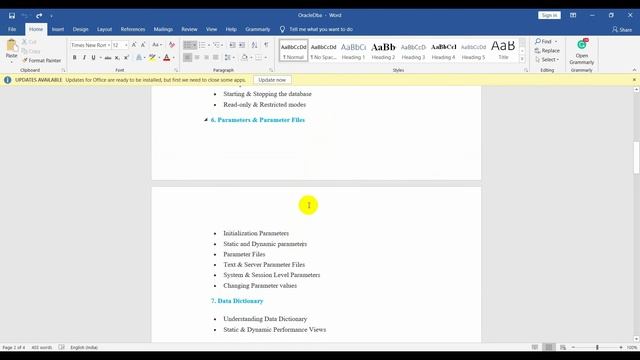The width and height of the screenshot is (640, 360).
Task: Align the paragraph to the right
Action: pyautogui.click(x=206, y=58)
